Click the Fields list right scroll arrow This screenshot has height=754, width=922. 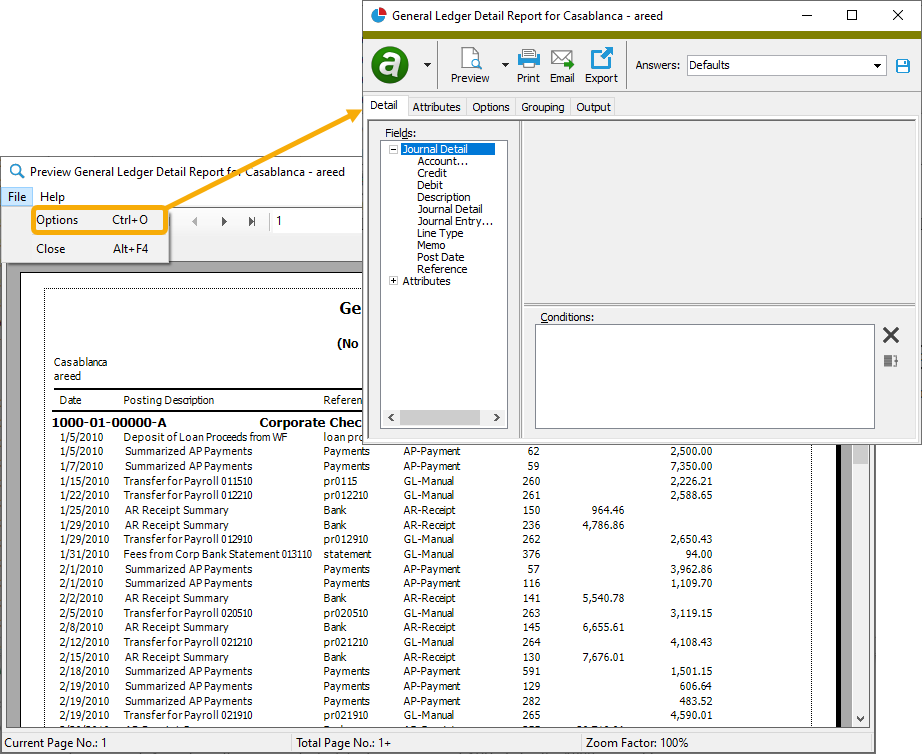497,418
